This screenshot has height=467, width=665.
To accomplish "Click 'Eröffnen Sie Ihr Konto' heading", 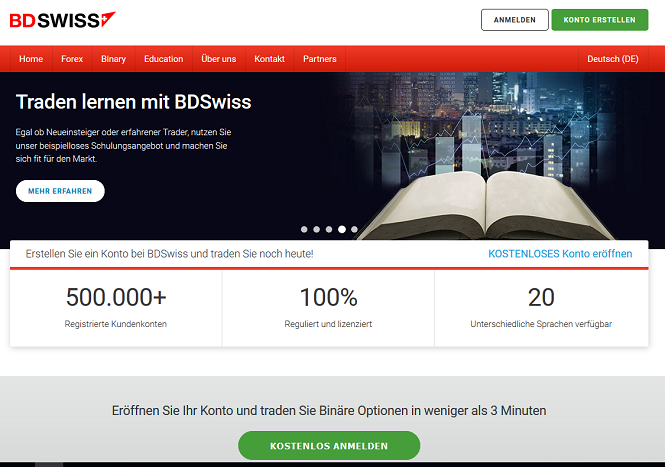I will pyautogui.click(x=329, y=411).
